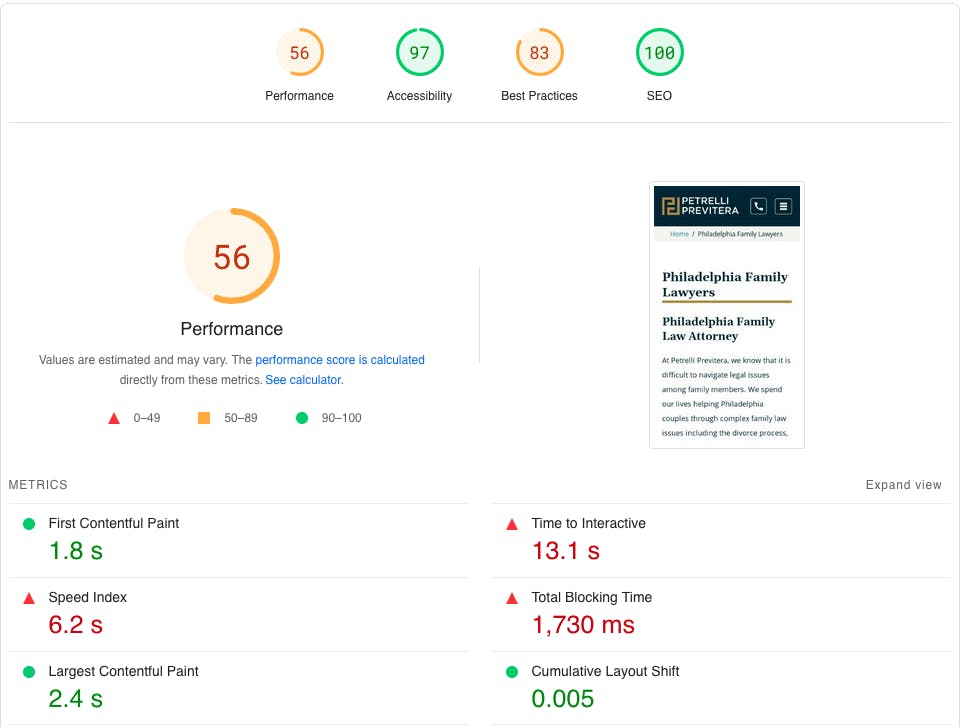This screenshot has height=727, width=961.
Task: Click the red triangle beside Time to Interactive
Action: pyautogui.click(x=512, y=524)
